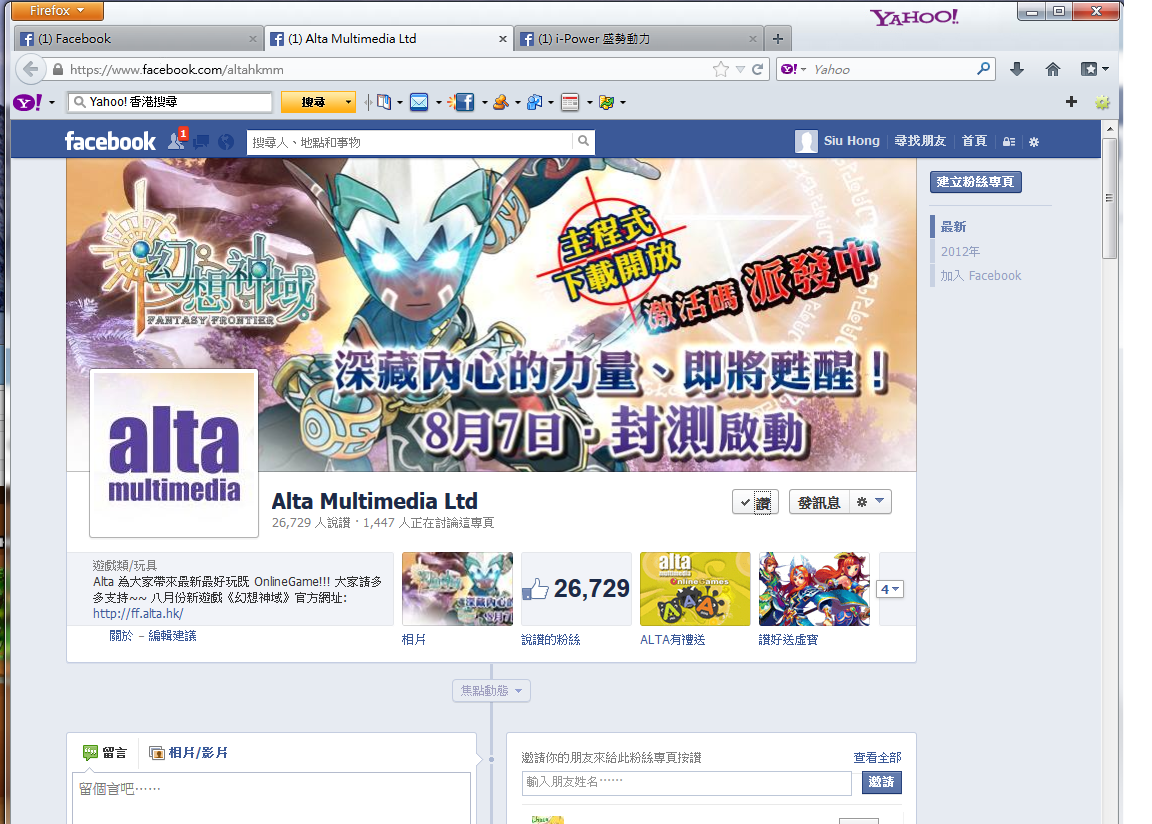The image size is (1152, 824).
Task: Click the Facebook search field 搜尋人、地點和事物
Action: coord(409,142)
